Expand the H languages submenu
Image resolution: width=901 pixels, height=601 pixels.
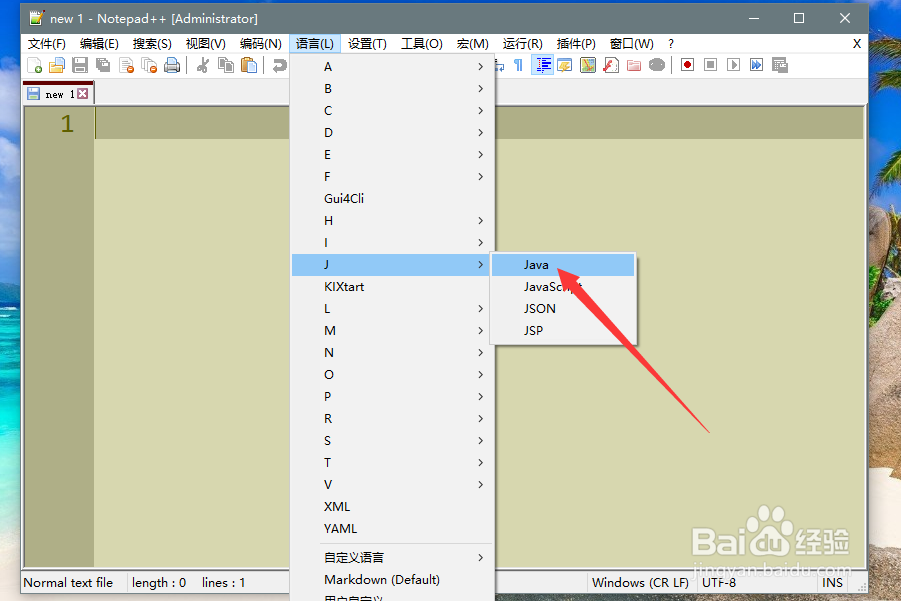392,221
